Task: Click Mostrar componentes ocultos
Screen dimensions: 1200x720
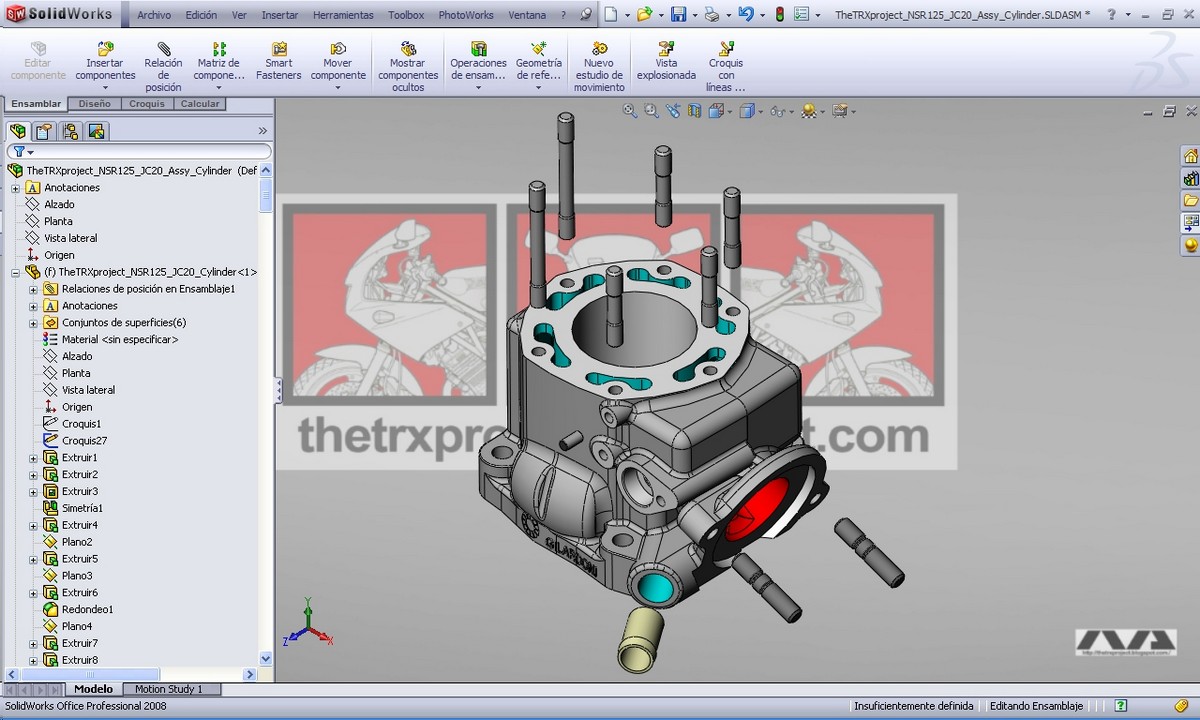Action: 407,67
